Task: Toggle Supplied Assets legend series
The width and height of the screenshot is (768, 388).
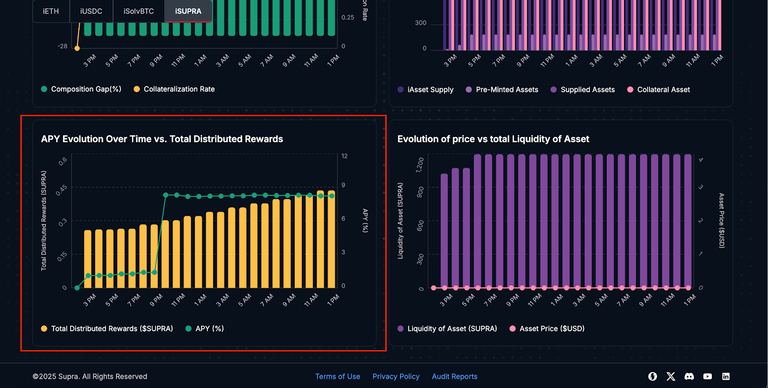Action: (x=582, y=90)
